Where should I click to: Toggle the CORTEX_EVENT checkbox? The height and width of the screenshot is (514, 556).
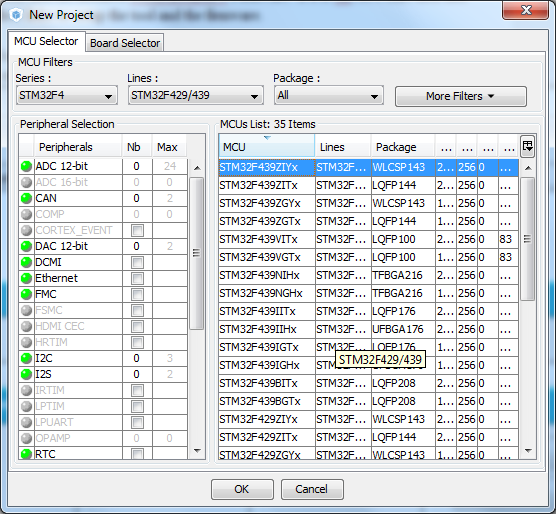[x=137, y=231]
